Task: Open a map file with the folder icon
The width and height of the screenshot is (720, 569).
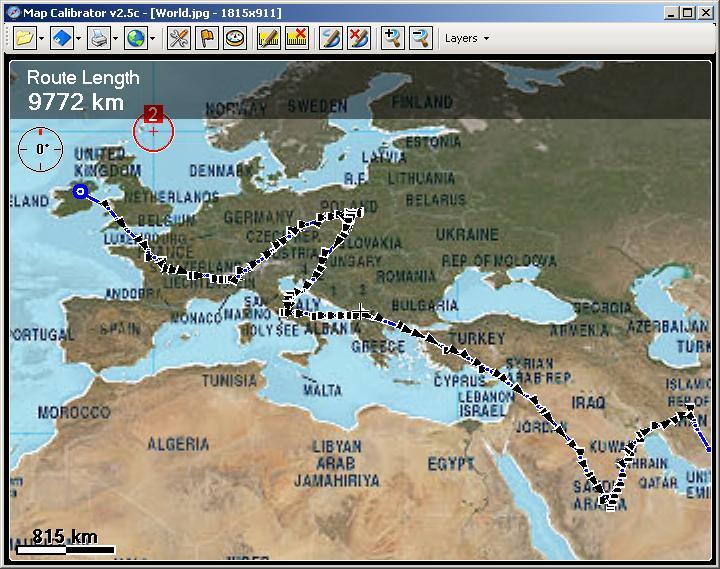Action: pos(25,38)
